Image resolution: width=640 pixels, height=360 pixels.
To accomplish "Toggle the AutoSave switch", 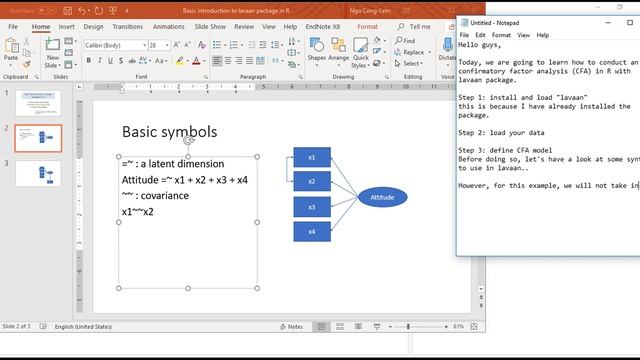I will [x=47, y=11].
